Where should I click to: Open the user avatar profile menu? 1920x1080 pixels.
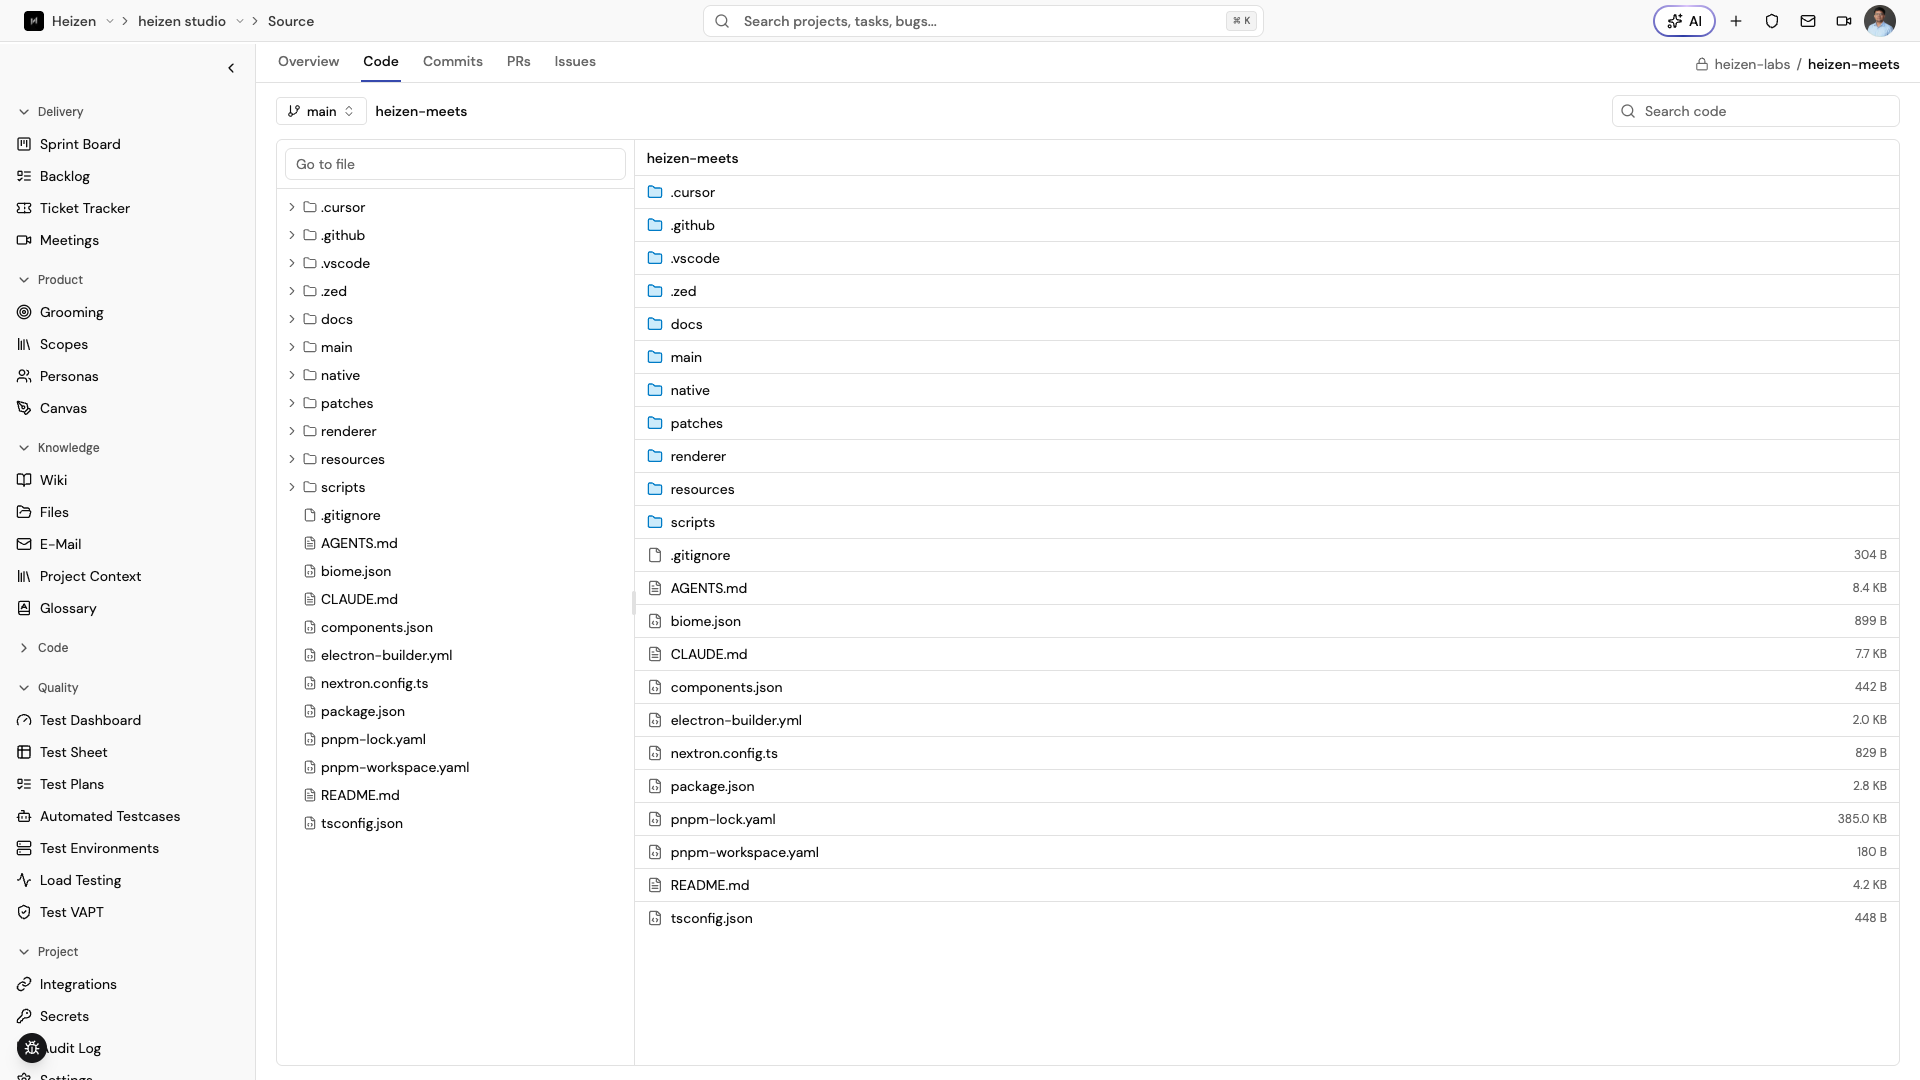click(x=1880, y=21)
